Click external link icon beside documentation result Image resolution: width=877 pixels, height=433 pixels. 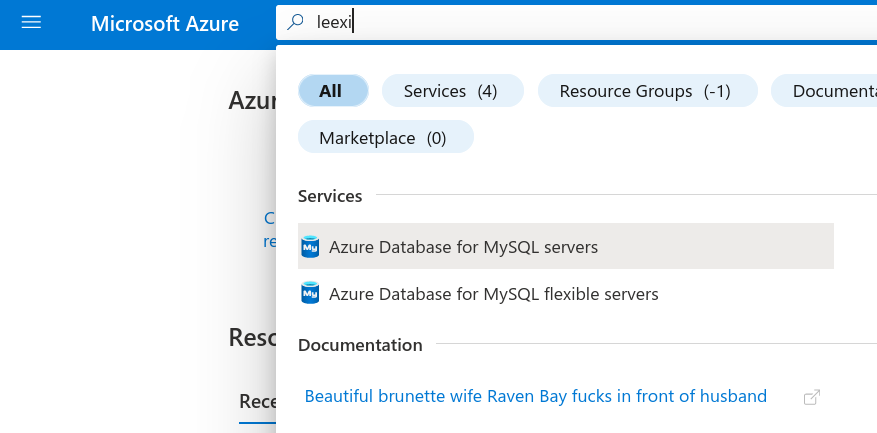click(812, 397)
